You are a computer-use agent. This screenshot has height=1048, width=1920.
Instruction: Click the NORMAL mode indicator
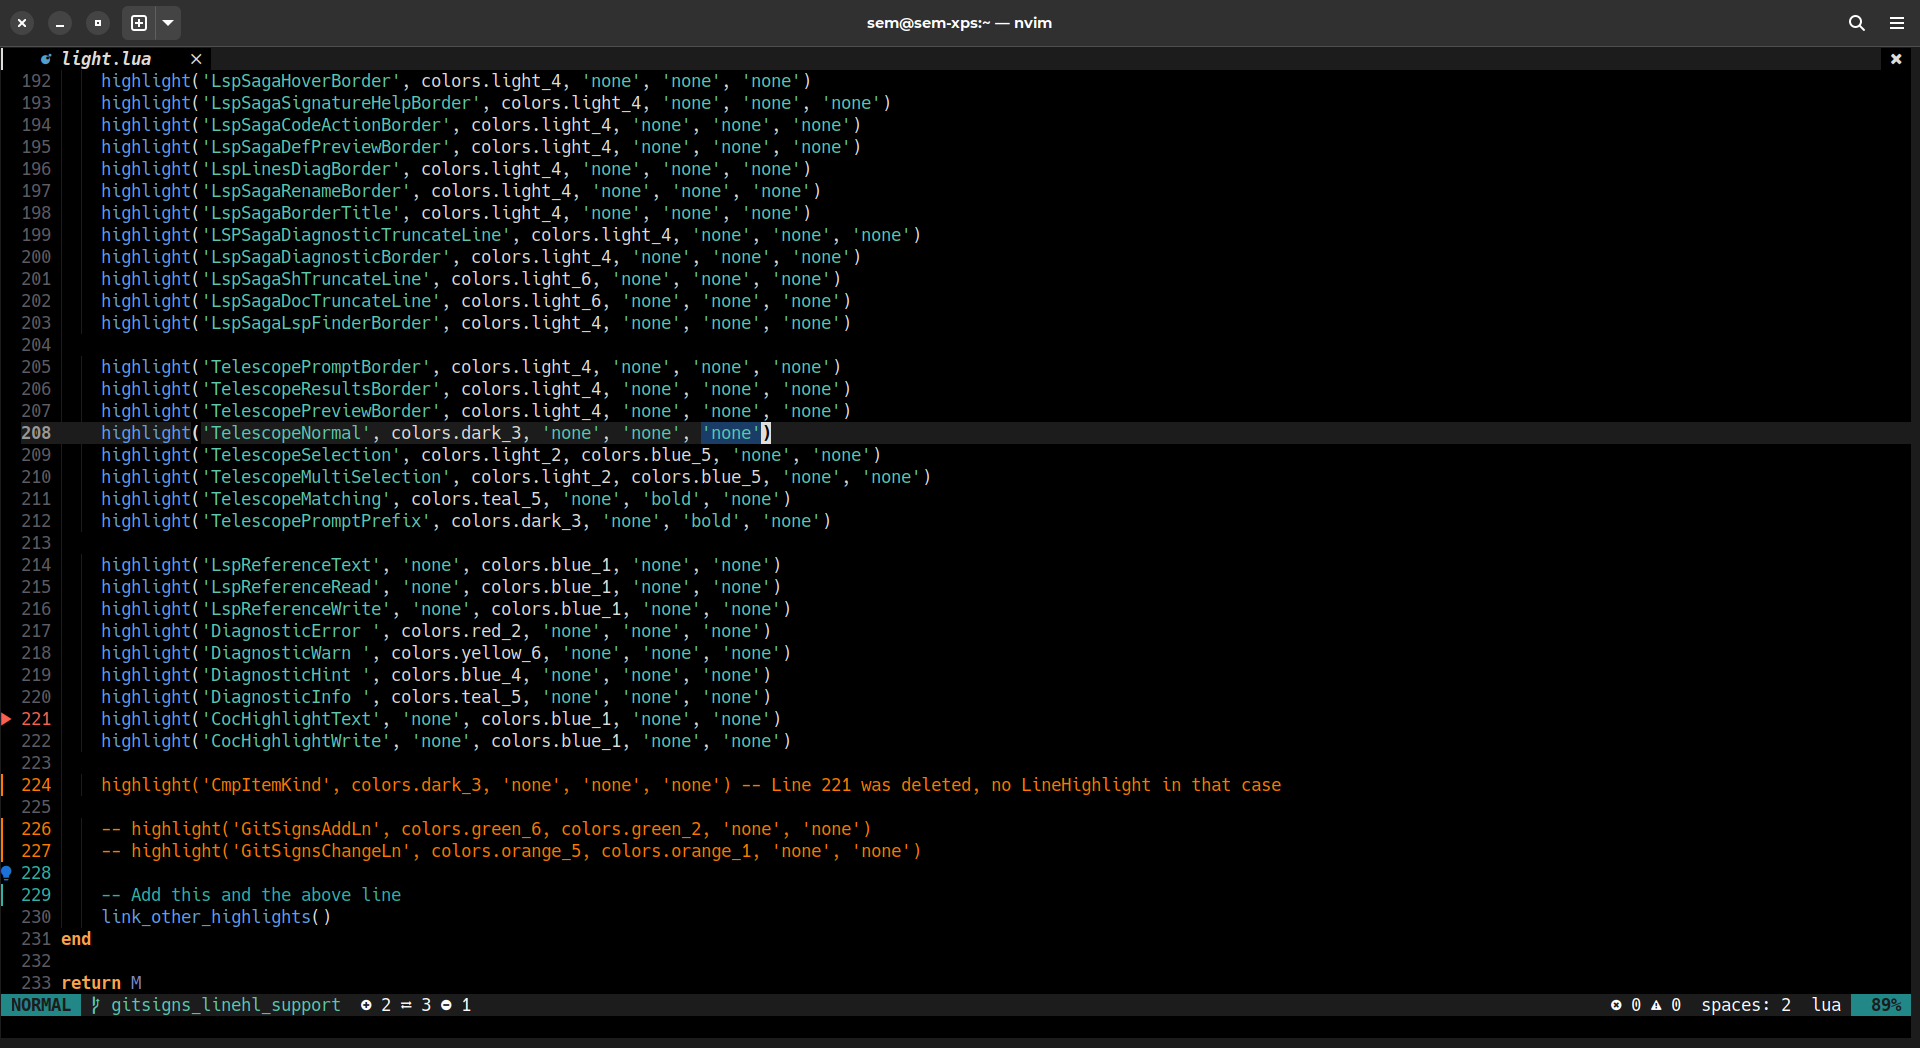click(x=41, y=1005)
